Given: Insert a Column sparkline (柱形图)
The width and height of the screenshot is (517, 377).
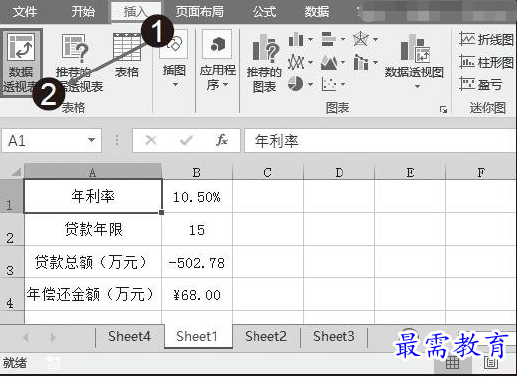Looking at the screenshot, I should click(x=486, y=62).
